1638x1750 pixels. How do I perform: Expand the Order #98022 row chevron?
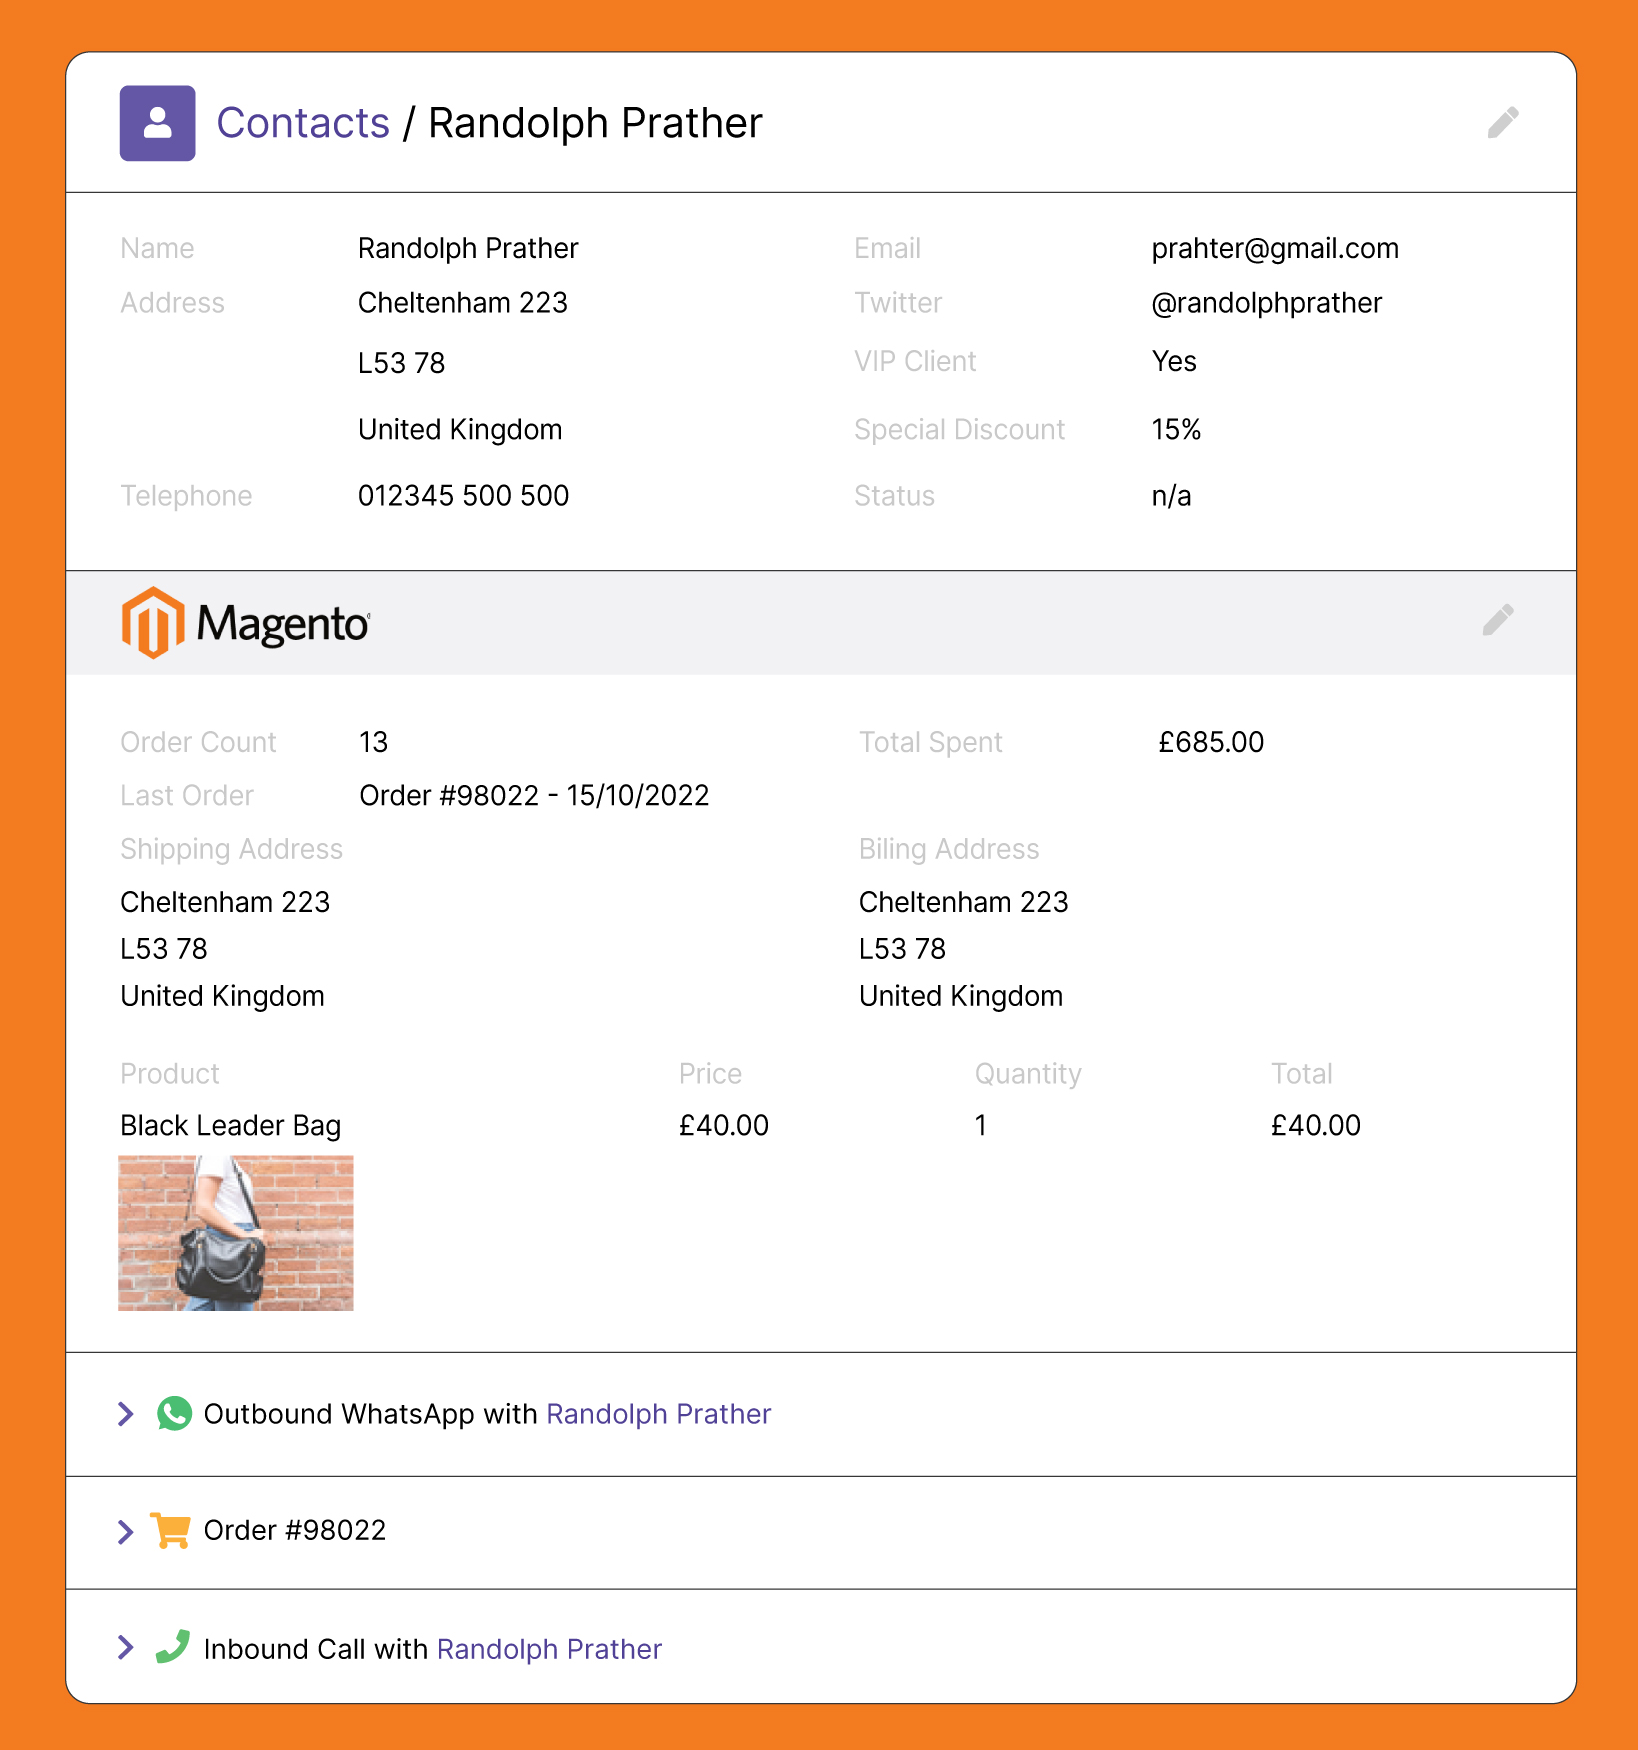click(x=126, y=1531)
